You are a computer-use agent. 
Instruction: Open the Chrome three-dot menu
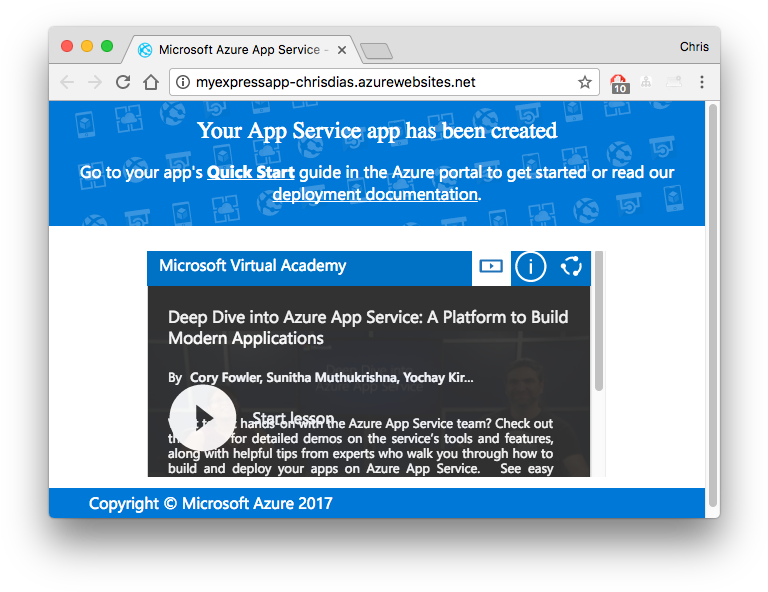[x=702, y=82]
